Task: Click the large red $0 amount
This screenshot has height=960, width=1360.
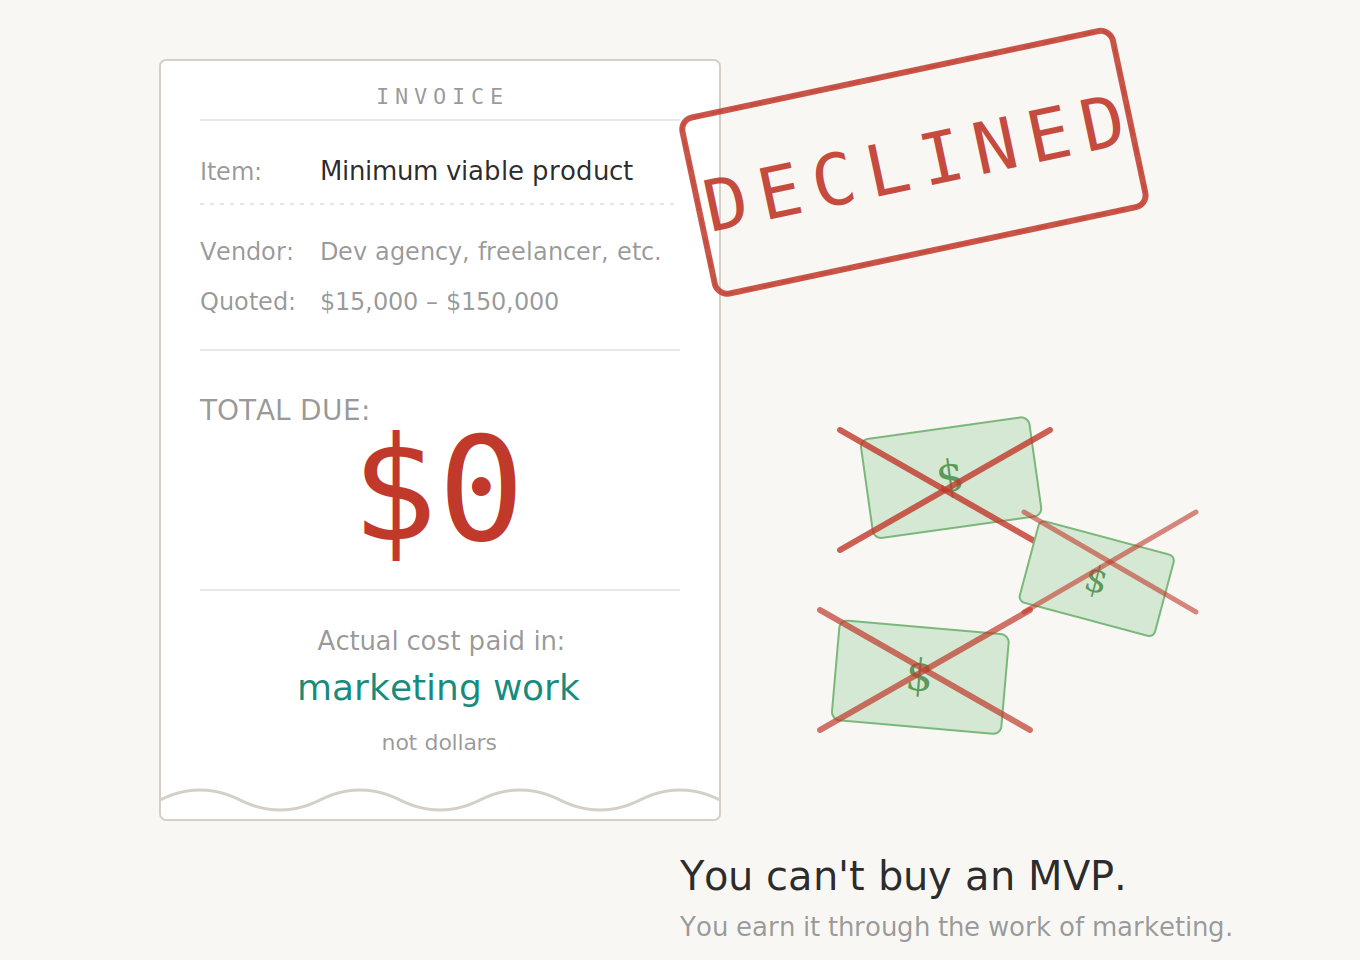Action: (440, 490)
